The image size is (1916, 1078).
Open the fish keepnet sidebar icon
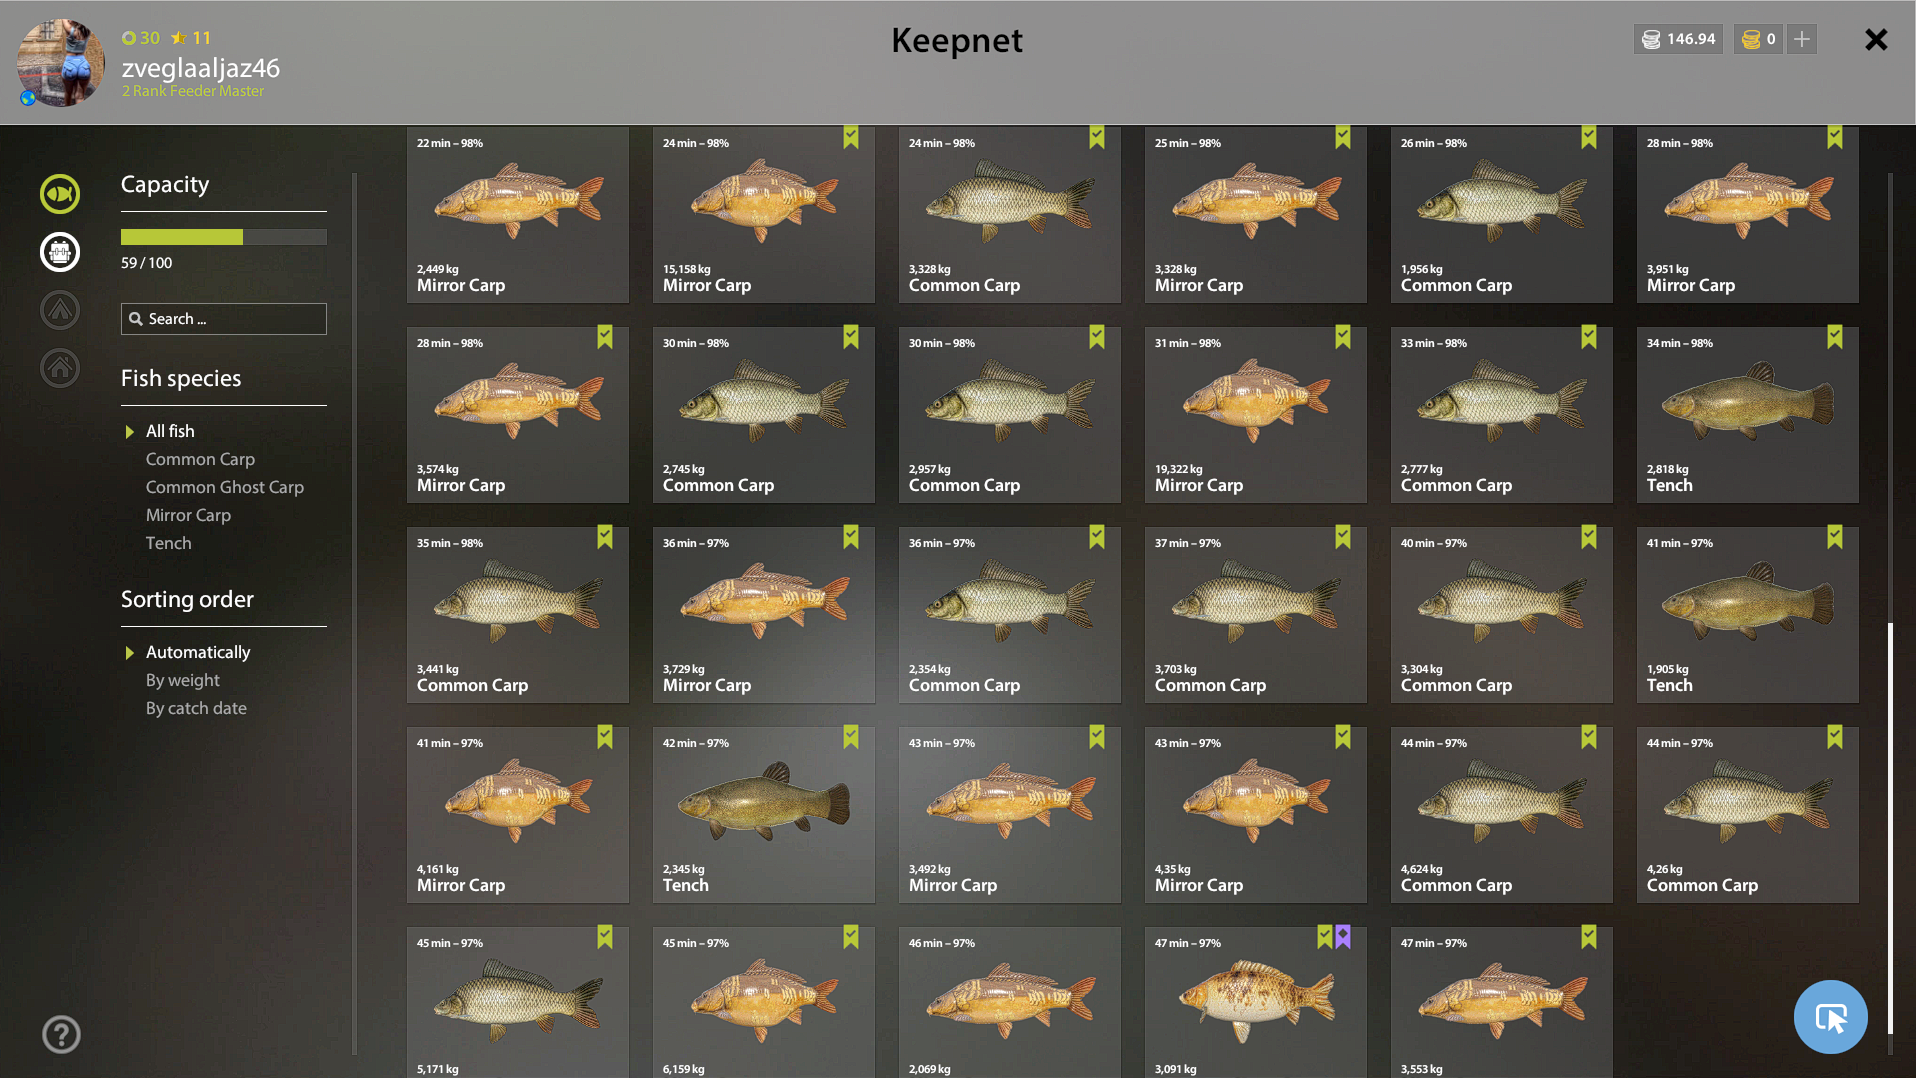point(60,193)
